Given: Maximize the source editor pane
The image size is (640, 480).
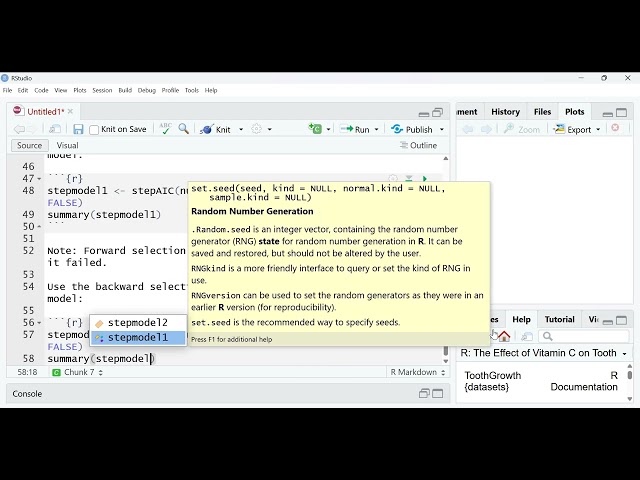Looking at the screenshot, I should point(438,112).
